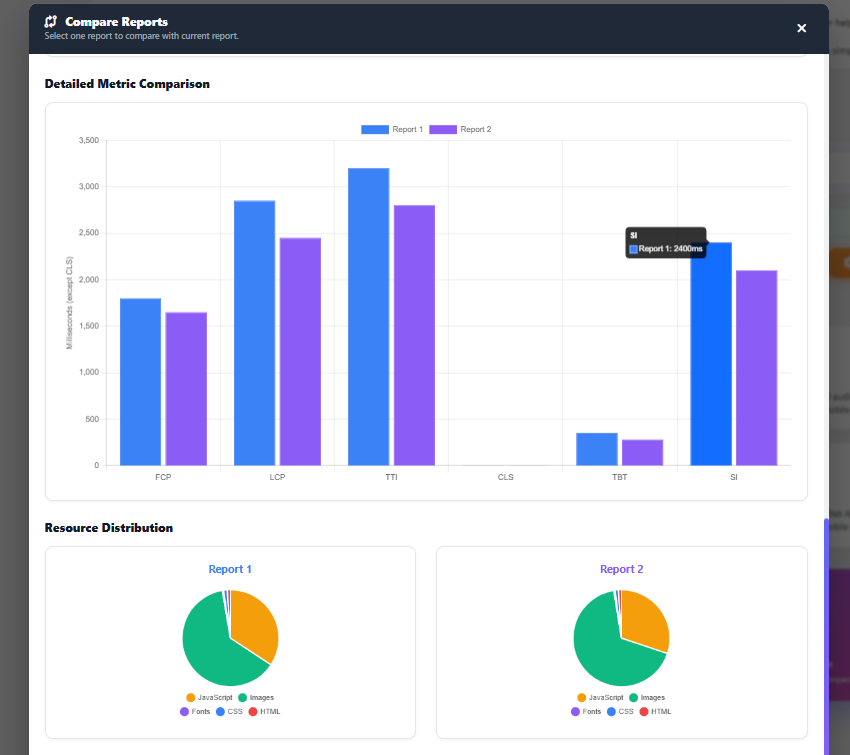Click the compare arrows icon in the header
Screen dimensions: 850x755
tap(51, 21)
